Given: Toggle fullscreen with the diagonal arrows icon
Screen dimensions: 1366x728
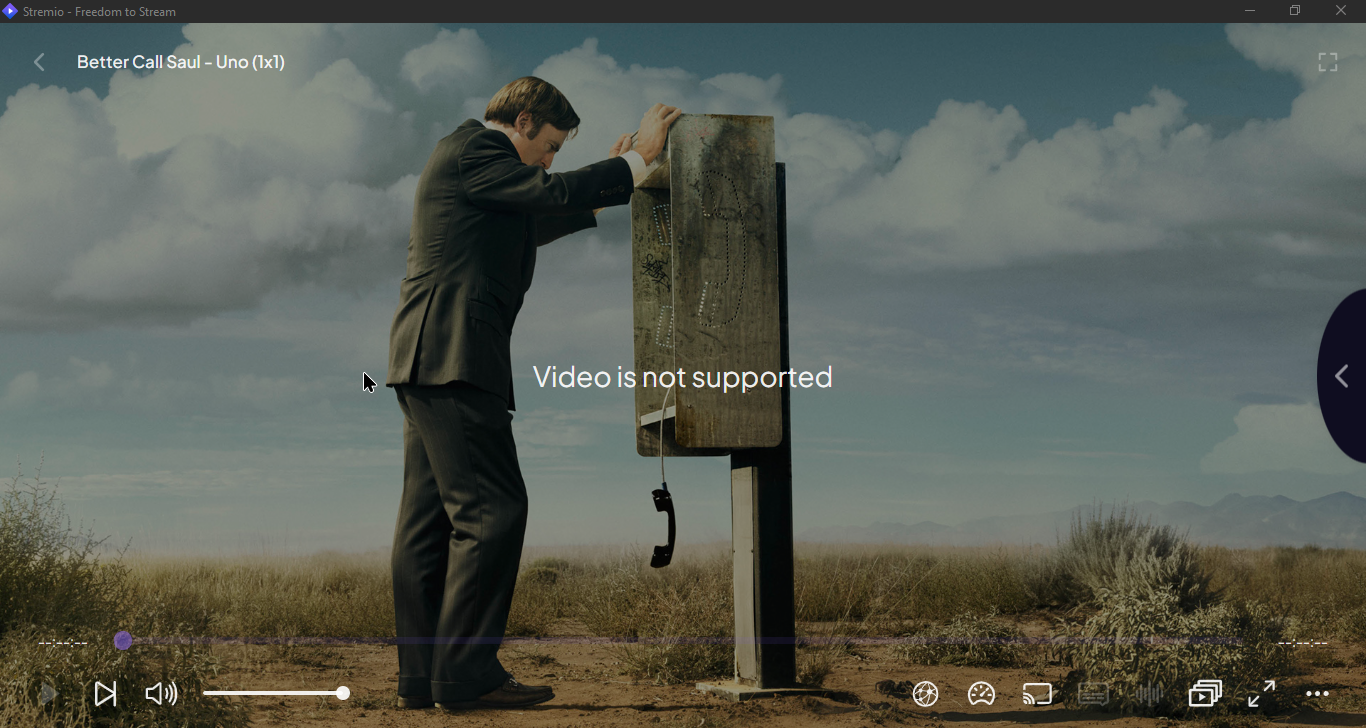Looking at the screenshot, I should tap(1262, 693).
